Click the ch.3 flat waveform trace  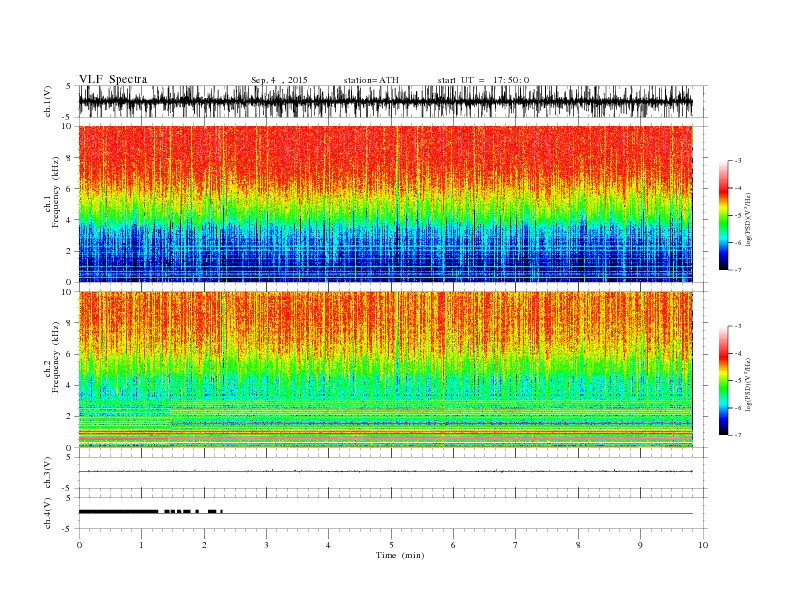(x=385, y=471)
